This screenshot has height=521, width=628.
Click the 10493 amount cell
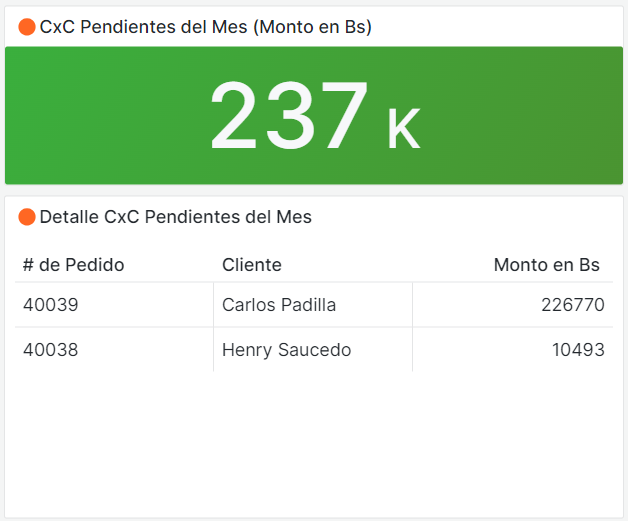(577, 350)
